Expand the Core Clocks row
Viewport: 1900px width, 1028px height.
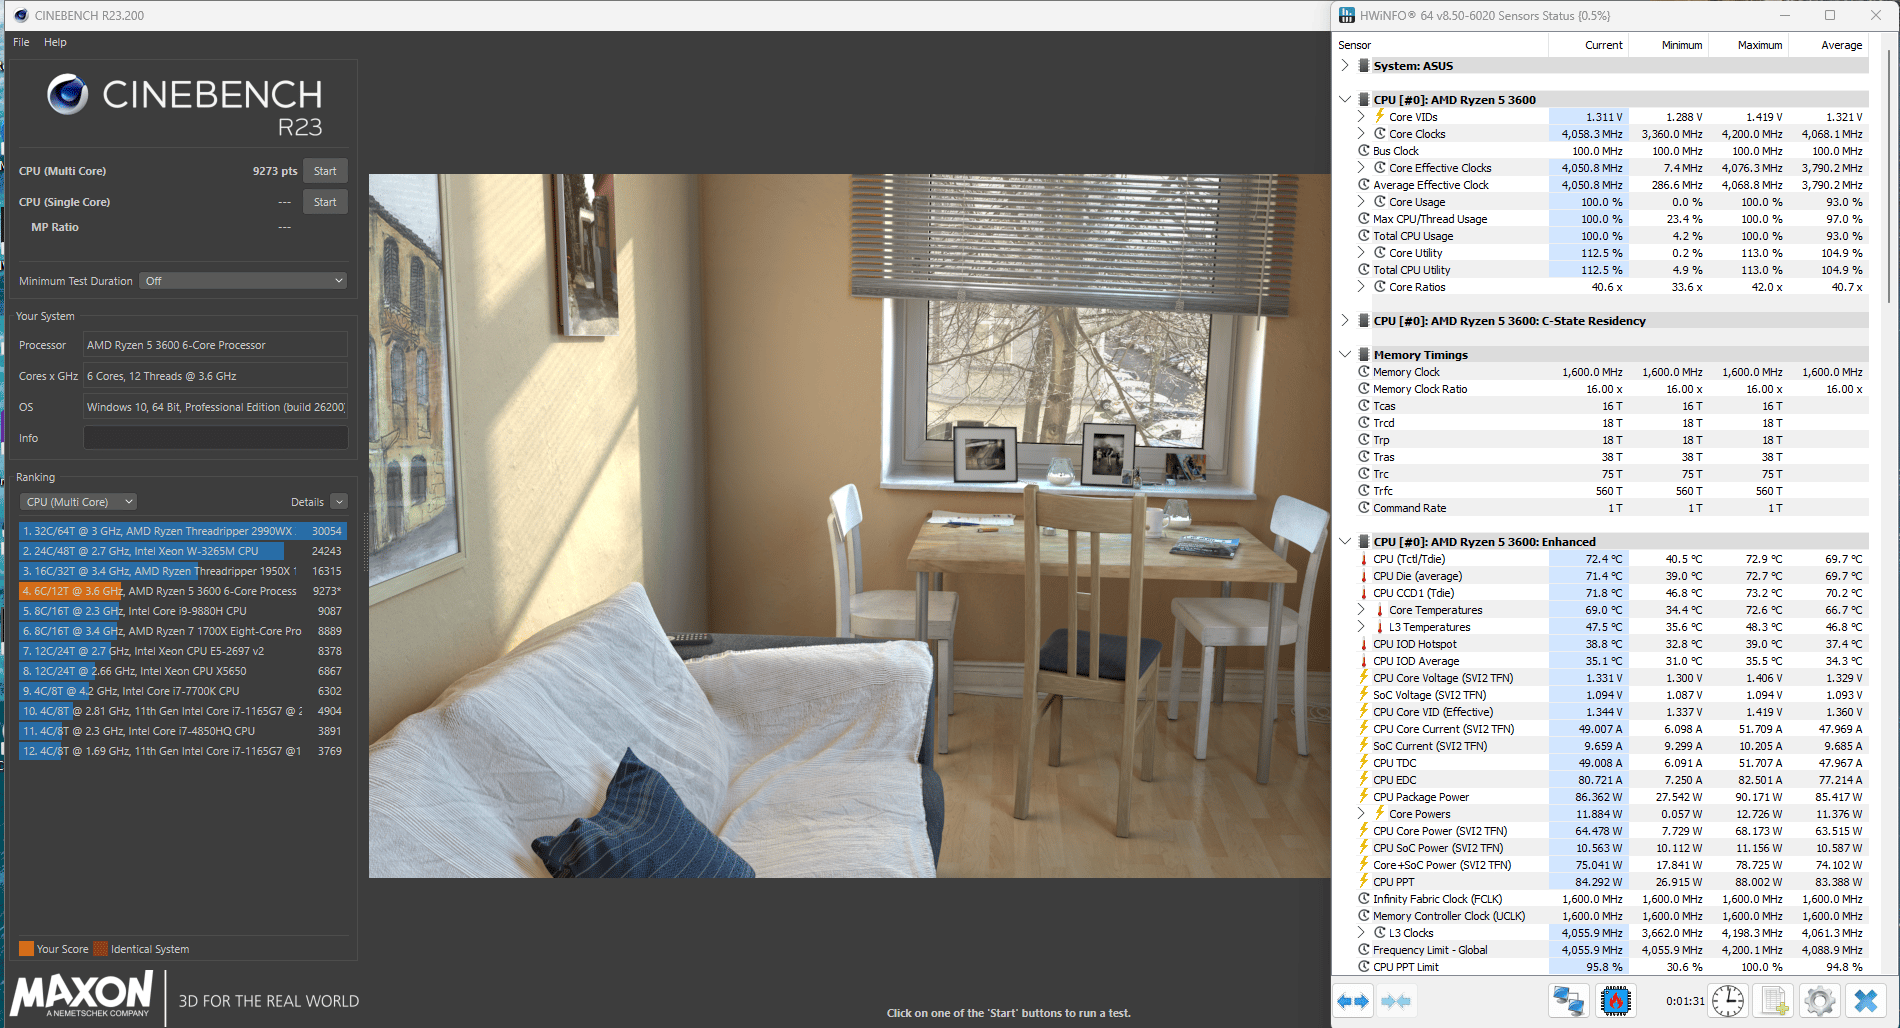(x=1361, y=134)
